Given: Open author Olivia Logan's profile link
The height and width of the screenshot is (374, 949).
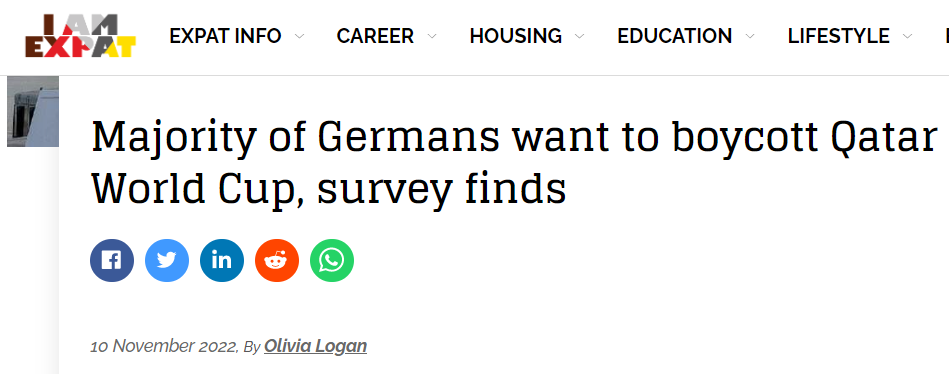Looking at the screenshot, I should pyautogui.click(x=315, y=346).
